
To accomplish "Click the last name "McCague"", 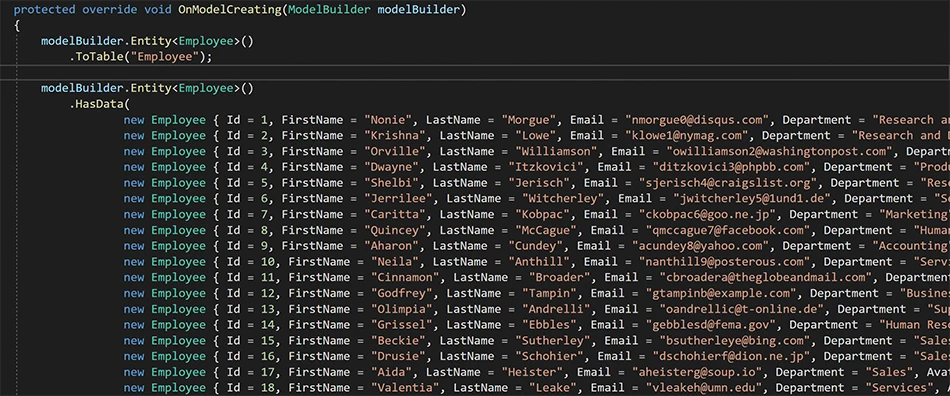I will pos(546,230).
